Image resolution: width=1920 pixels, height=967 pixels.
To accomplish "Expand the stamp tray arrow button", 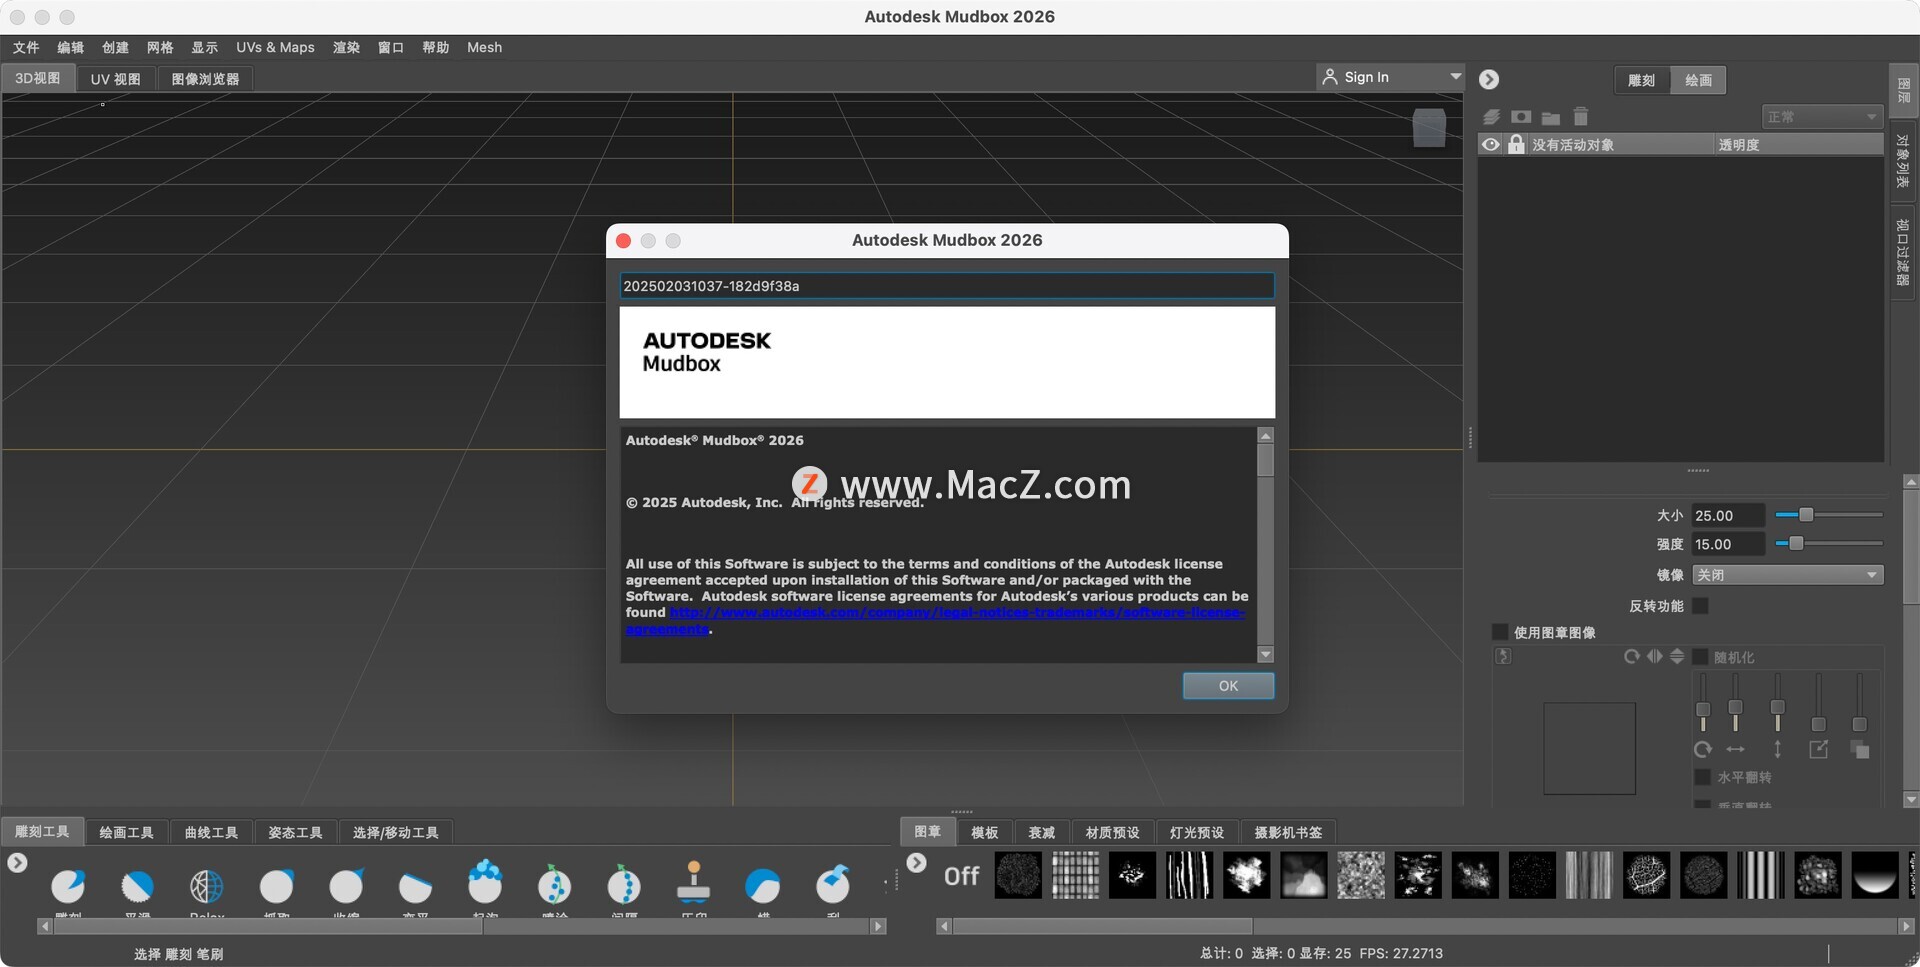I will point(916,862).
